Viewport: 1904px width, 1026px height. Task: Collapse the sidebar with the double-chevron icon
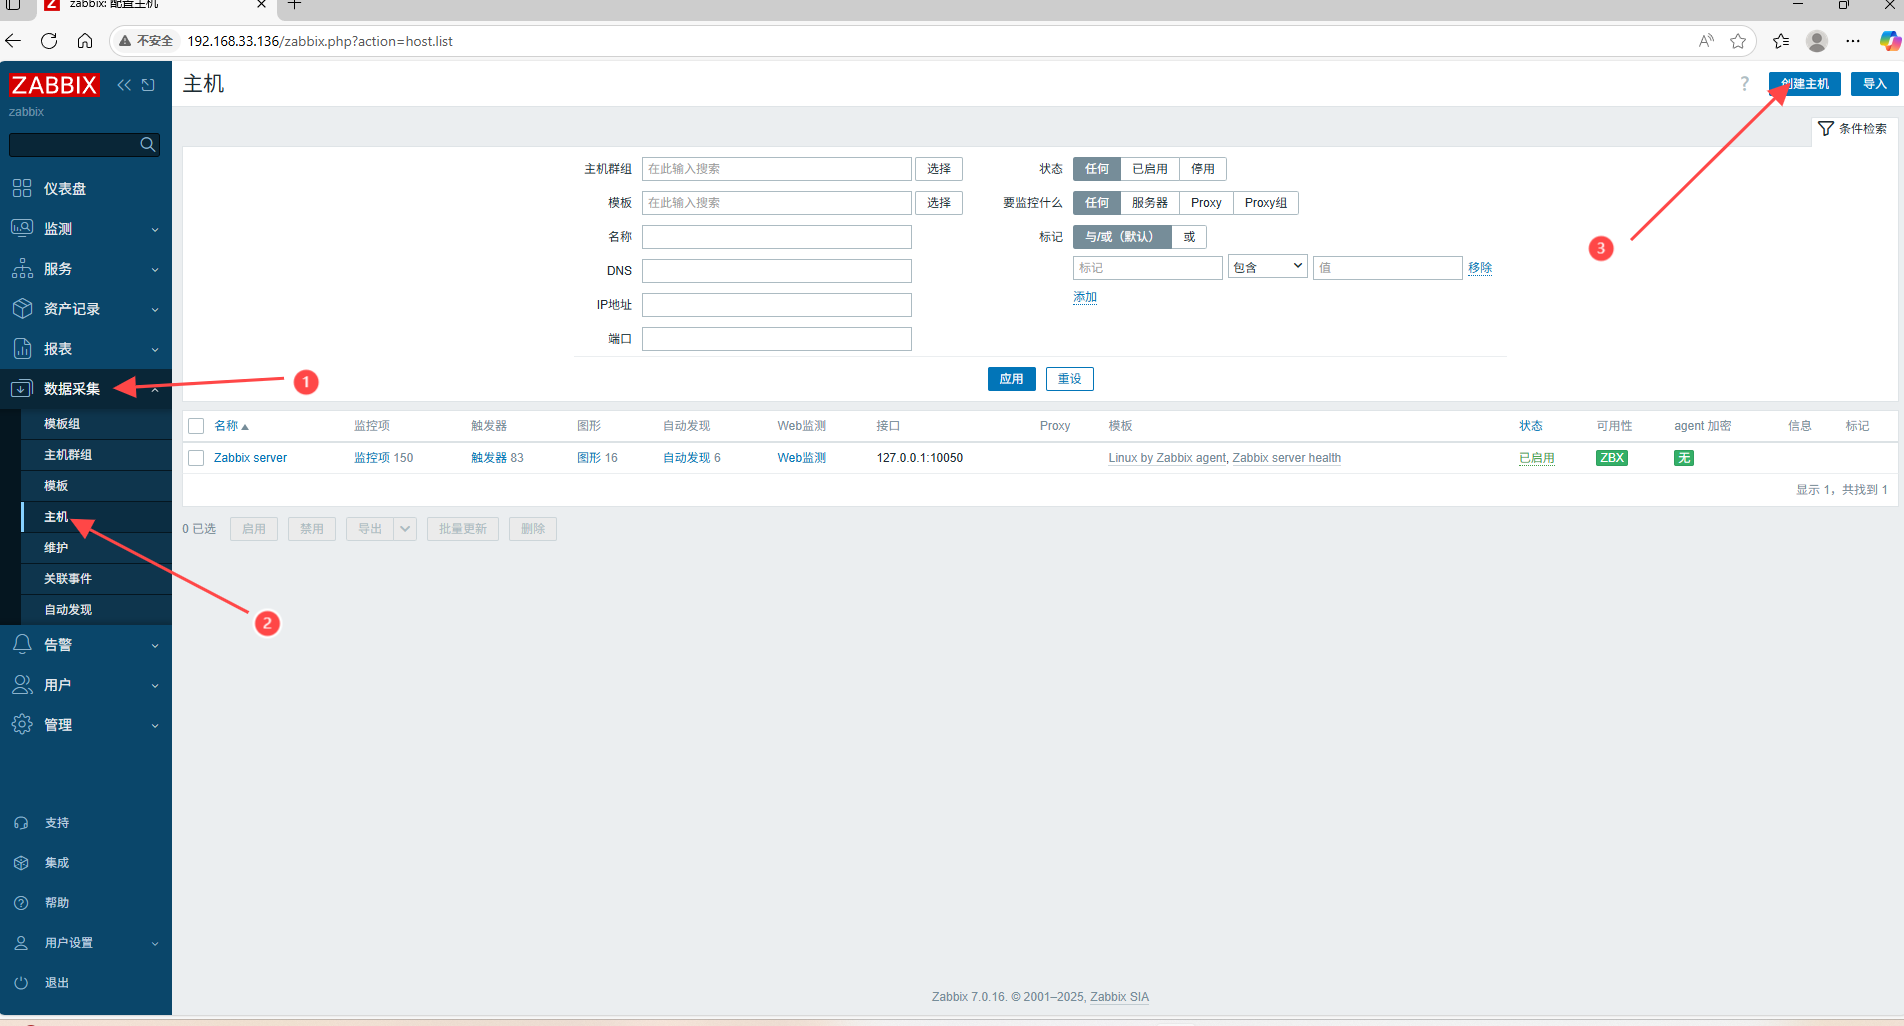pos(124,85)
